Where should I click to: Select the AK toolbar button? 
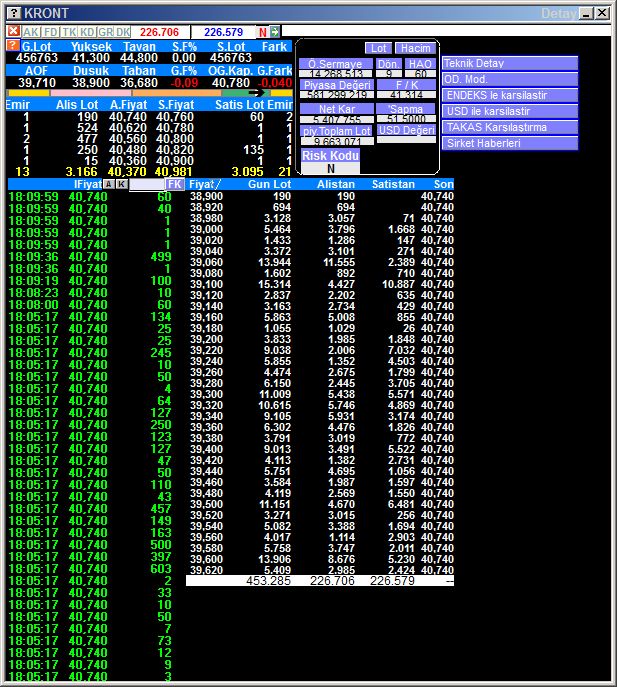[31, 32]
